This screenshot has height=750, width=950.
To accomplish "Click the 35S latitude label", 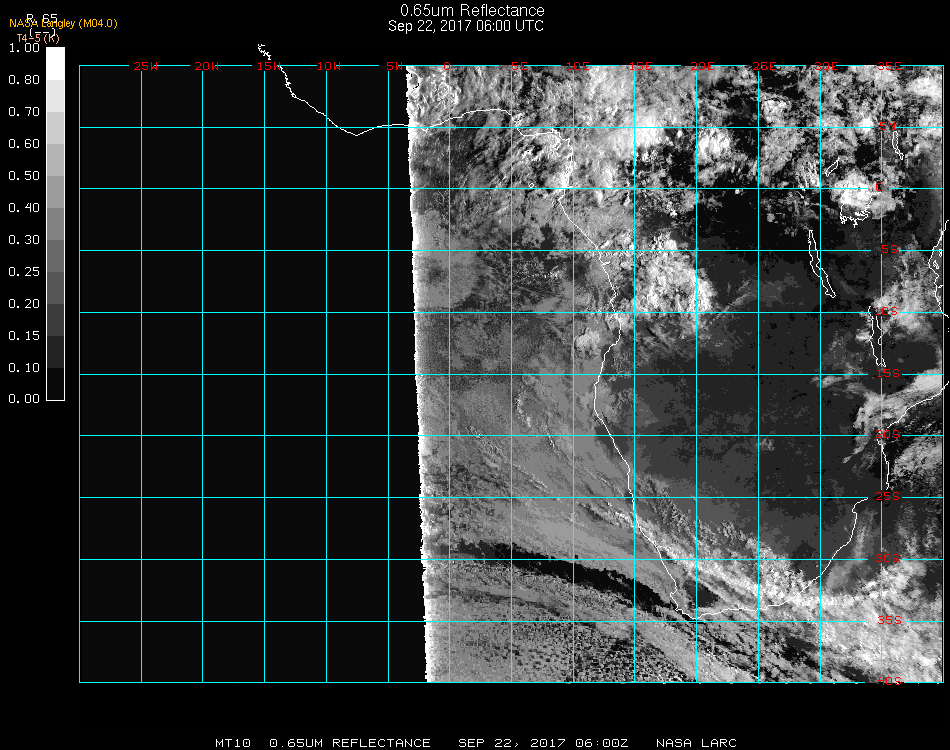I will coord(888,620).
